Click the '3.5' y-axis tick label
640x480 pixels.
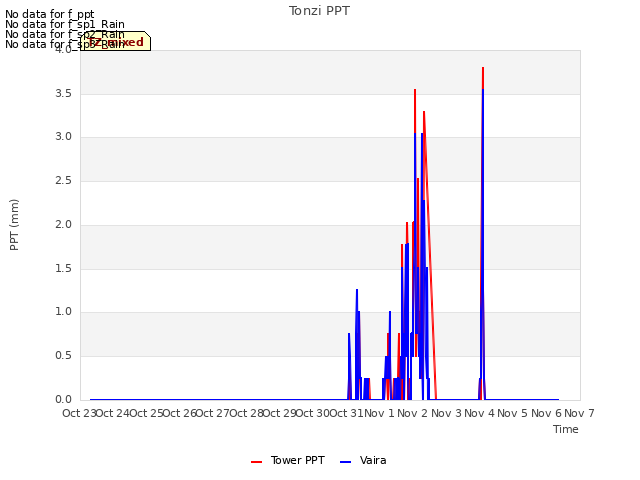[x=63, y=93]
